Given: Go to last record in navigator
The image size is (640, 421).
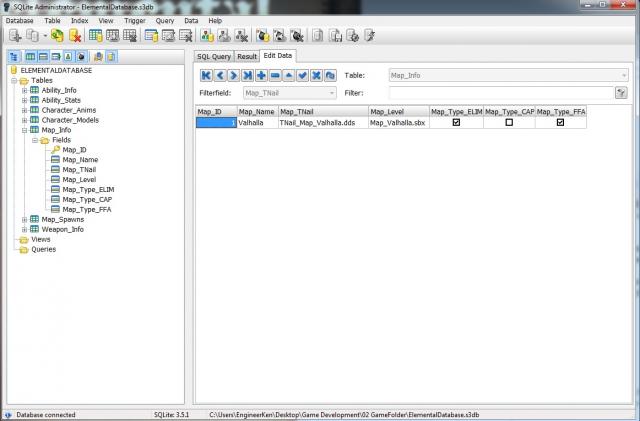Looking at the screenshot, I should tap(247, 75).
